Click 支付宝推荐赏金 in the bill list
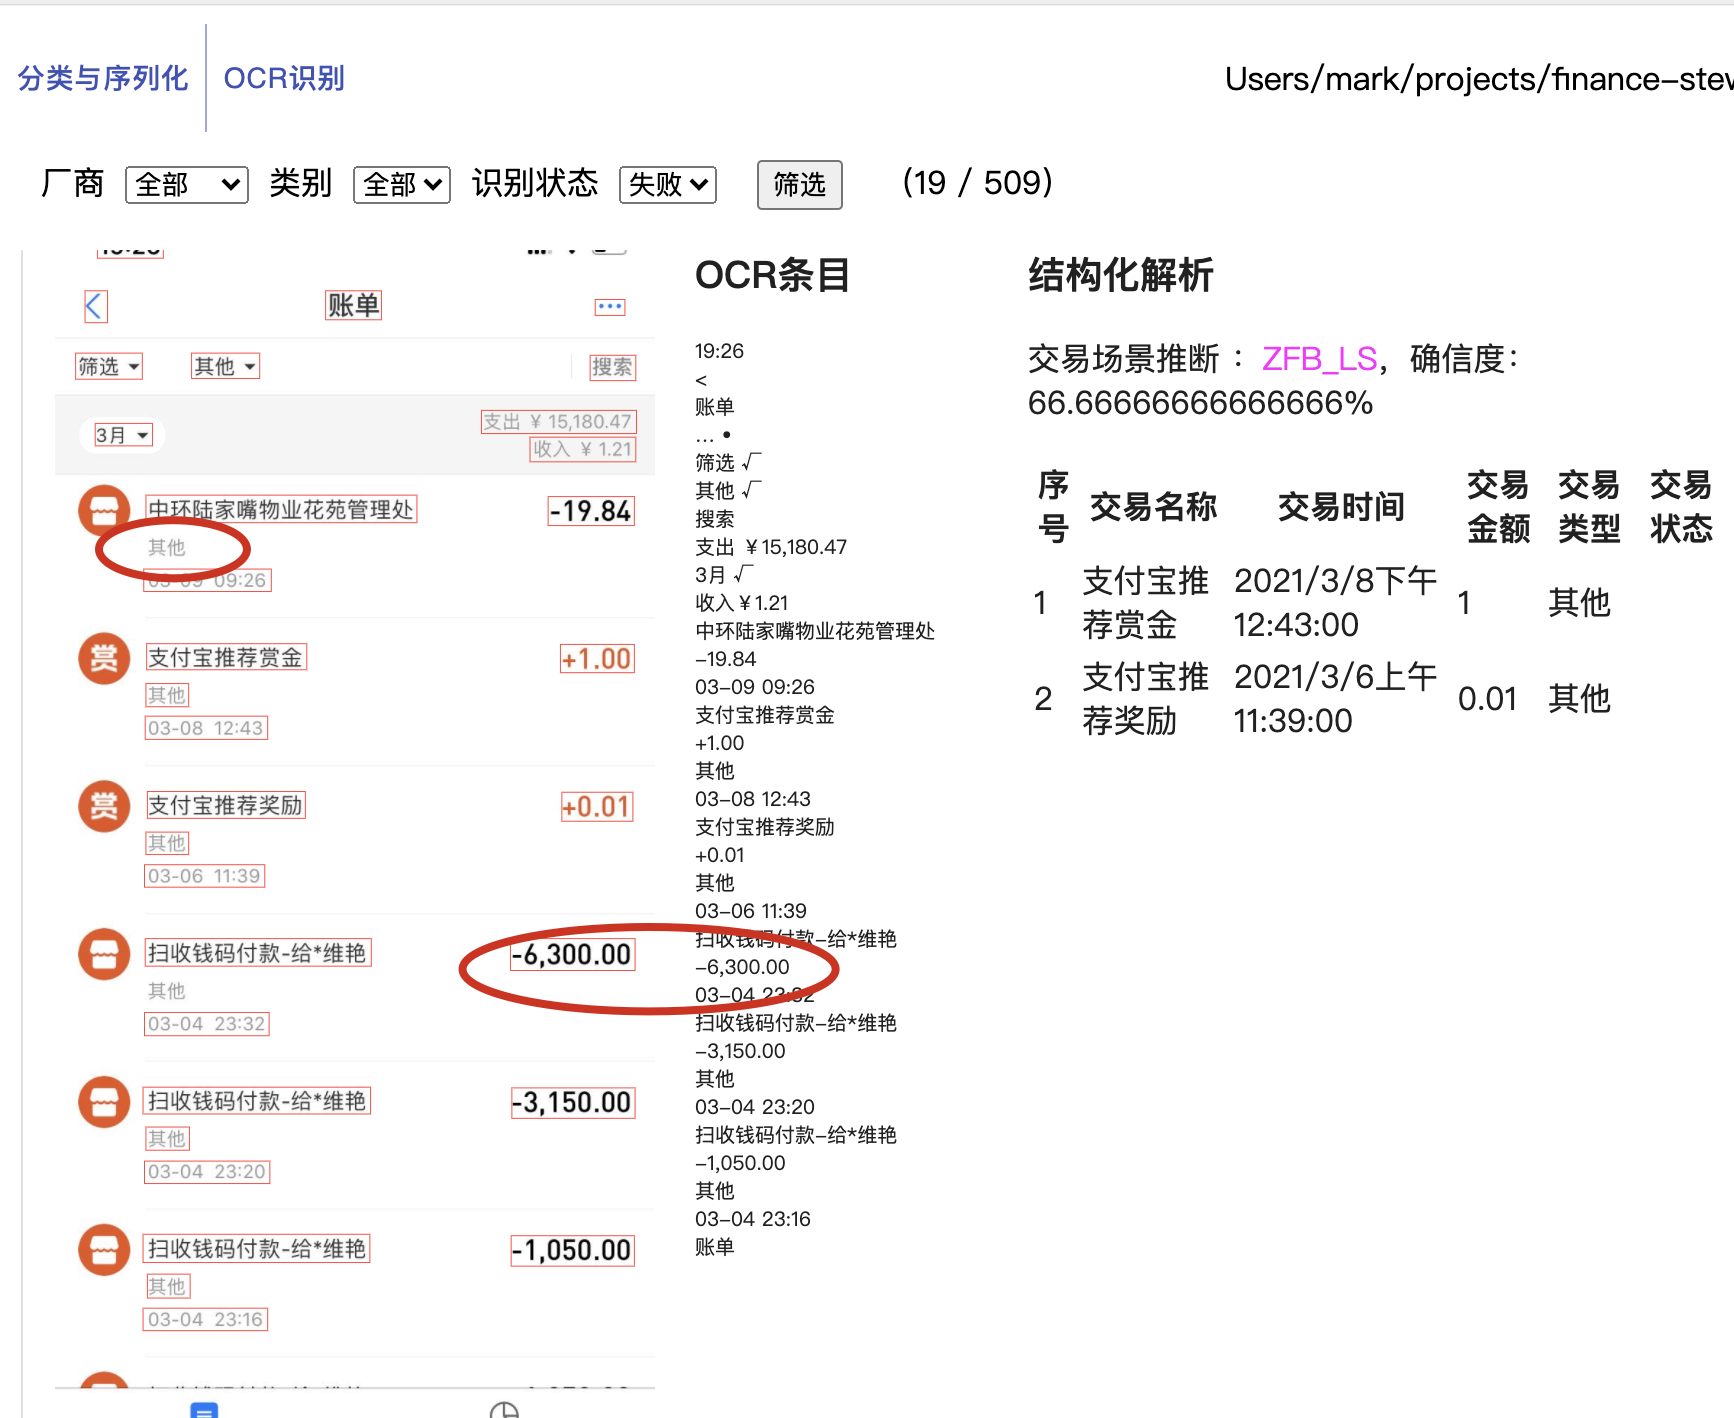This screenshot has height=1418, width=1734. (x=226, y=657)
